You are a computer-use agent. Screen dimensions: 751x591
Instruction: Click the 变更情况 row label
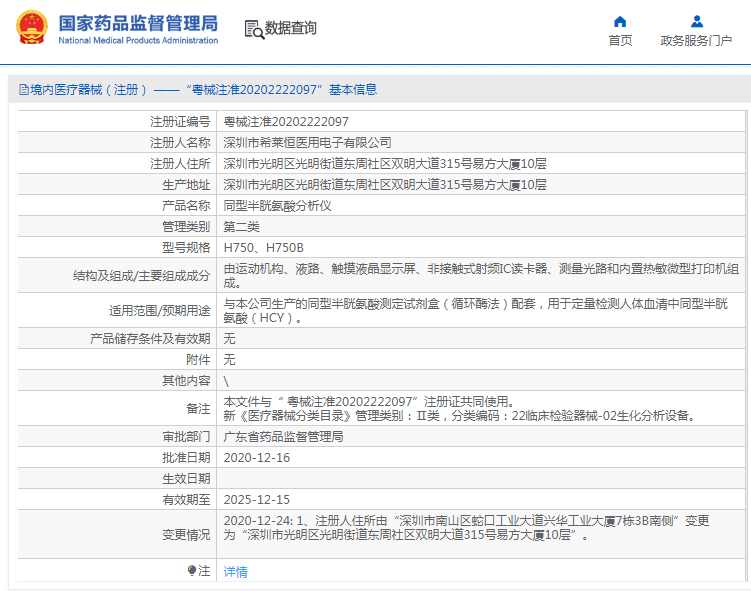(186, 535)
